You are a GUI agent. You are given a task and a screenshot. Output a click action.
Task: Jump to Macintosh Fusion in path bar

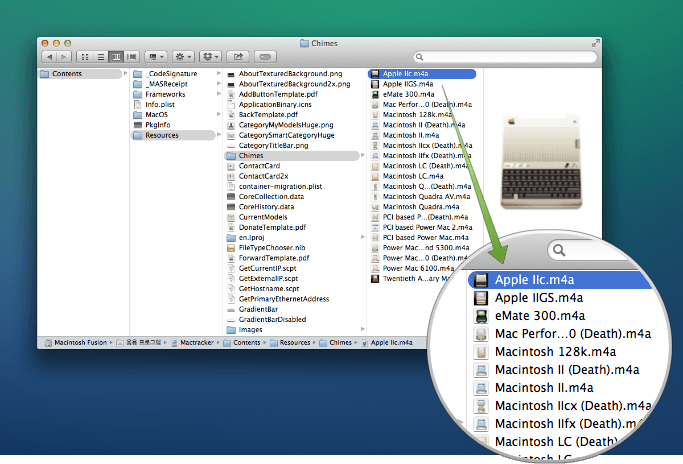(76, 342)
